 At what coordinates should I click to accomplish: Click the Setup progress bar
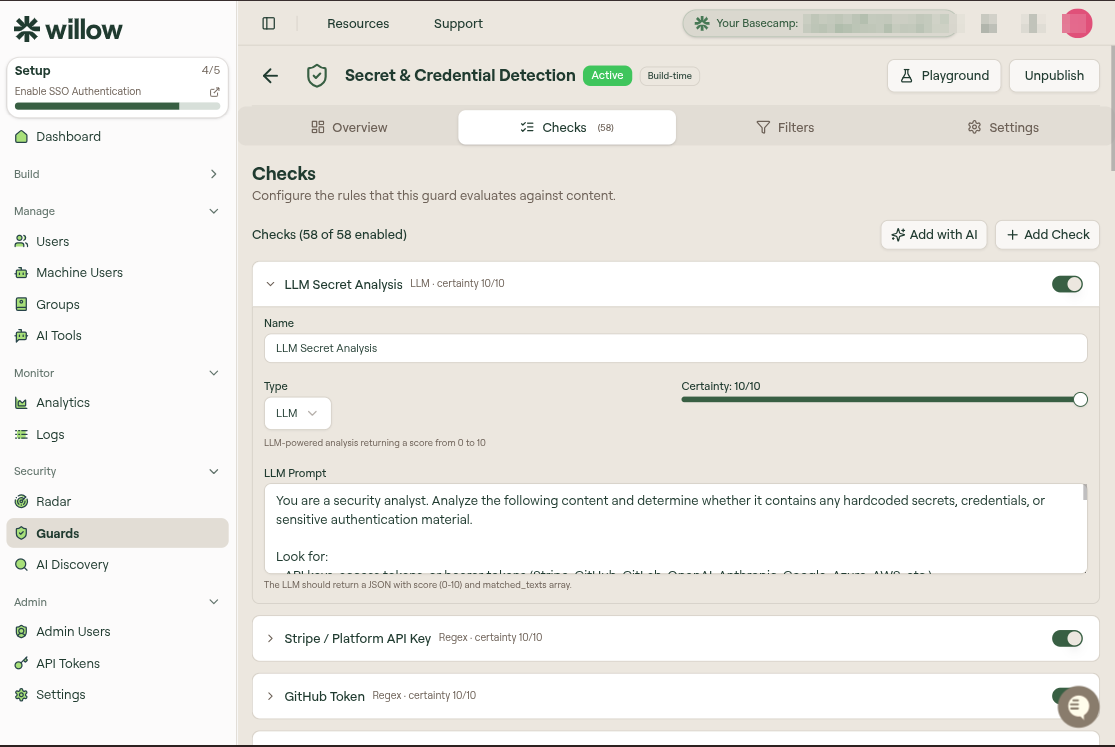(117, 107)
